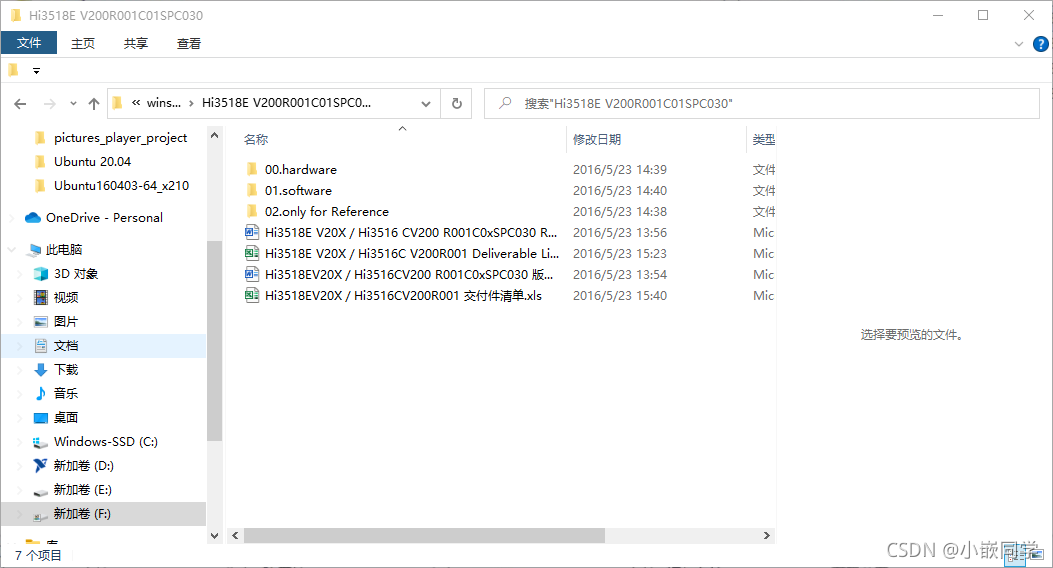Select the 01.software folder name
Viewport: 1053px width, 568px height.
(298, 190)
